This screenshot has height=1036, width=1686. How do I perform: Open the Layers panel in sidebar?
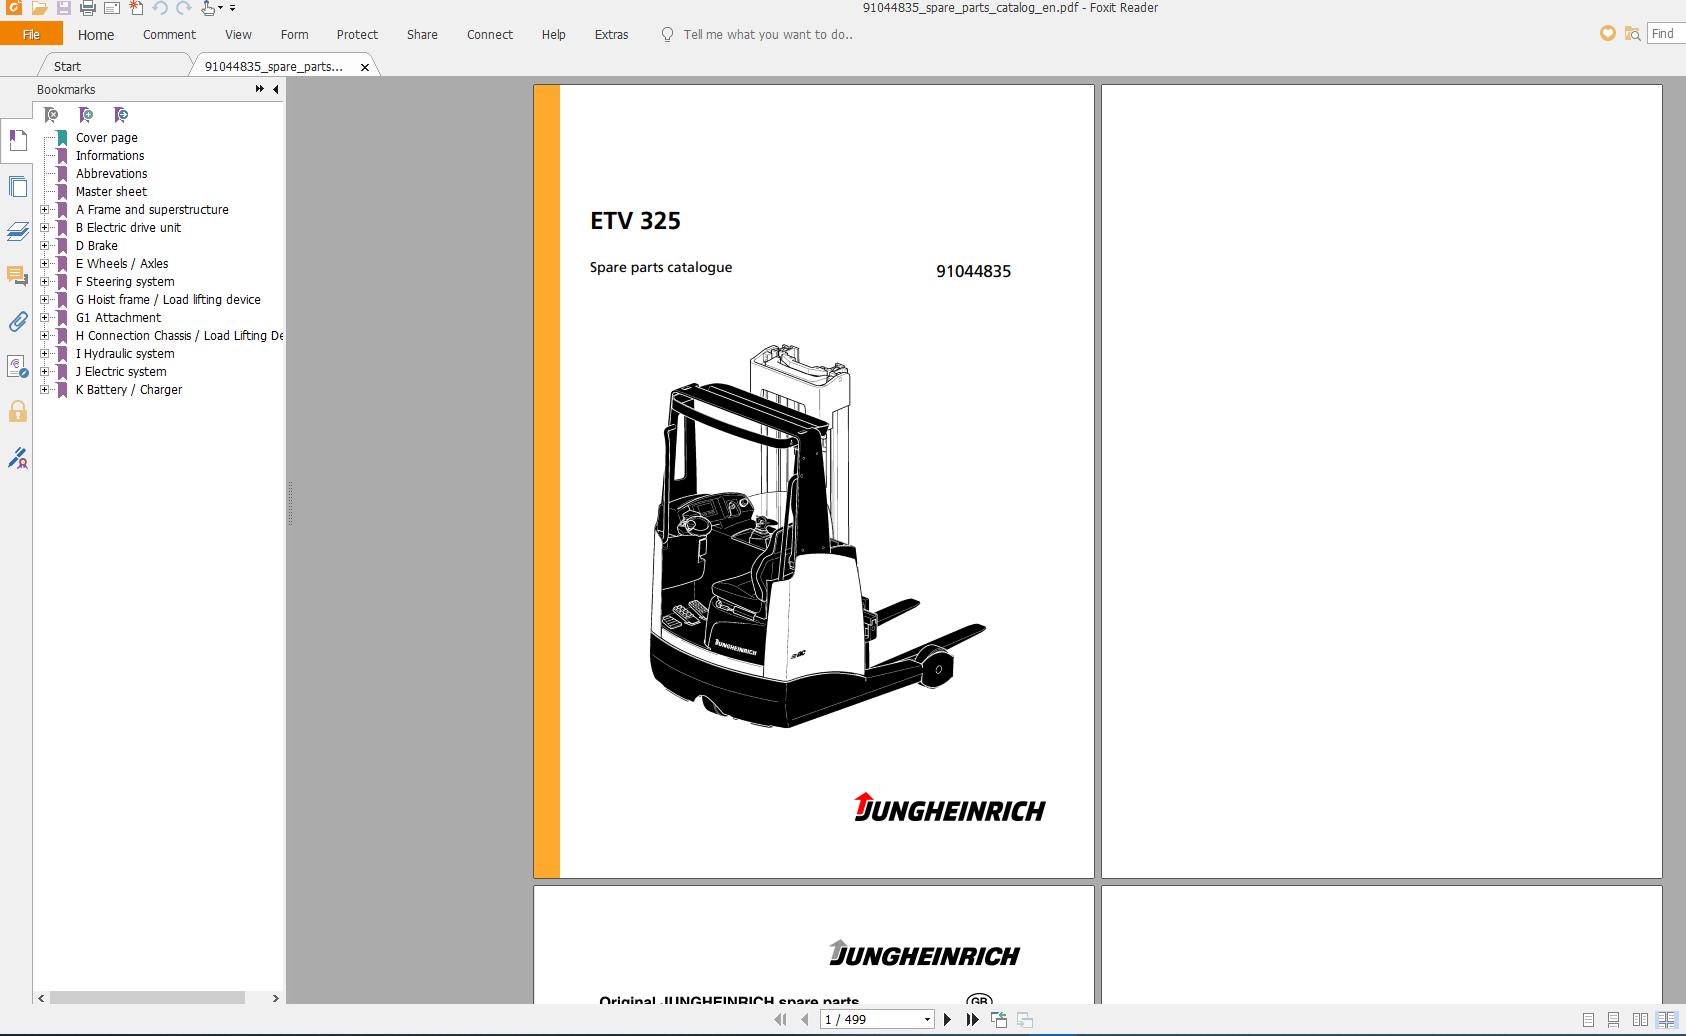tap(17, 232)
